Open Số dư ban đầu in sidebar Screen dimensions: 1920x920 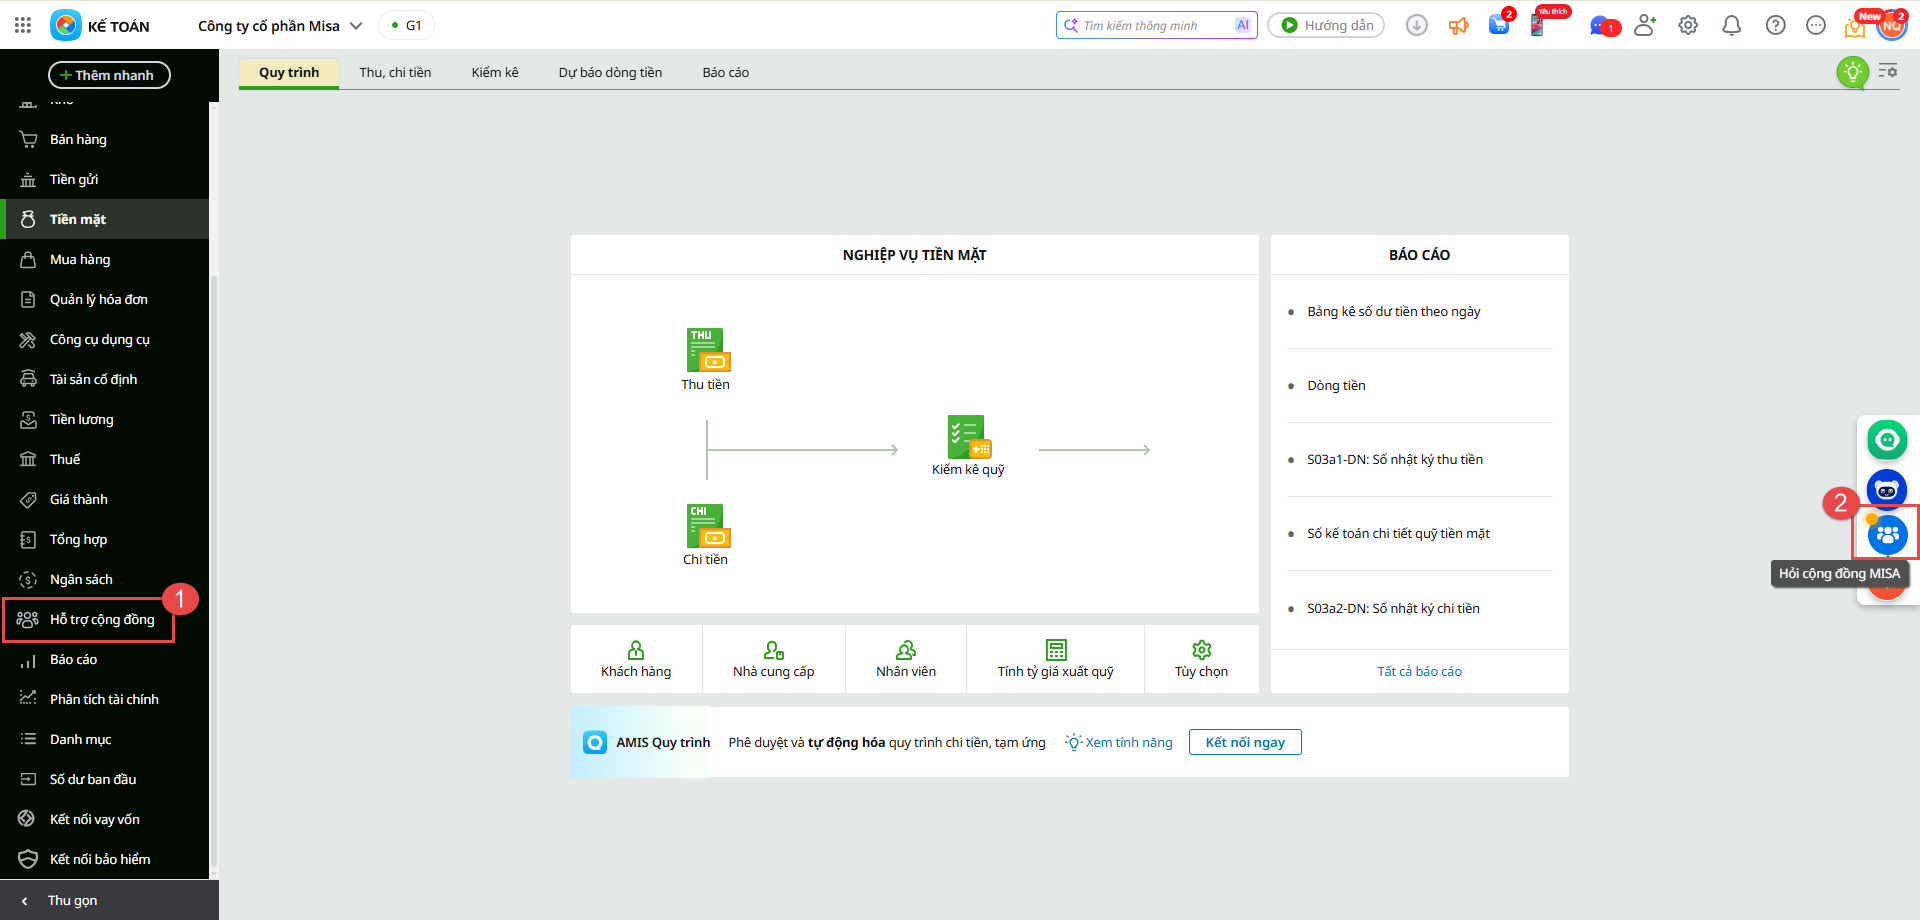(x=105, y=779)
